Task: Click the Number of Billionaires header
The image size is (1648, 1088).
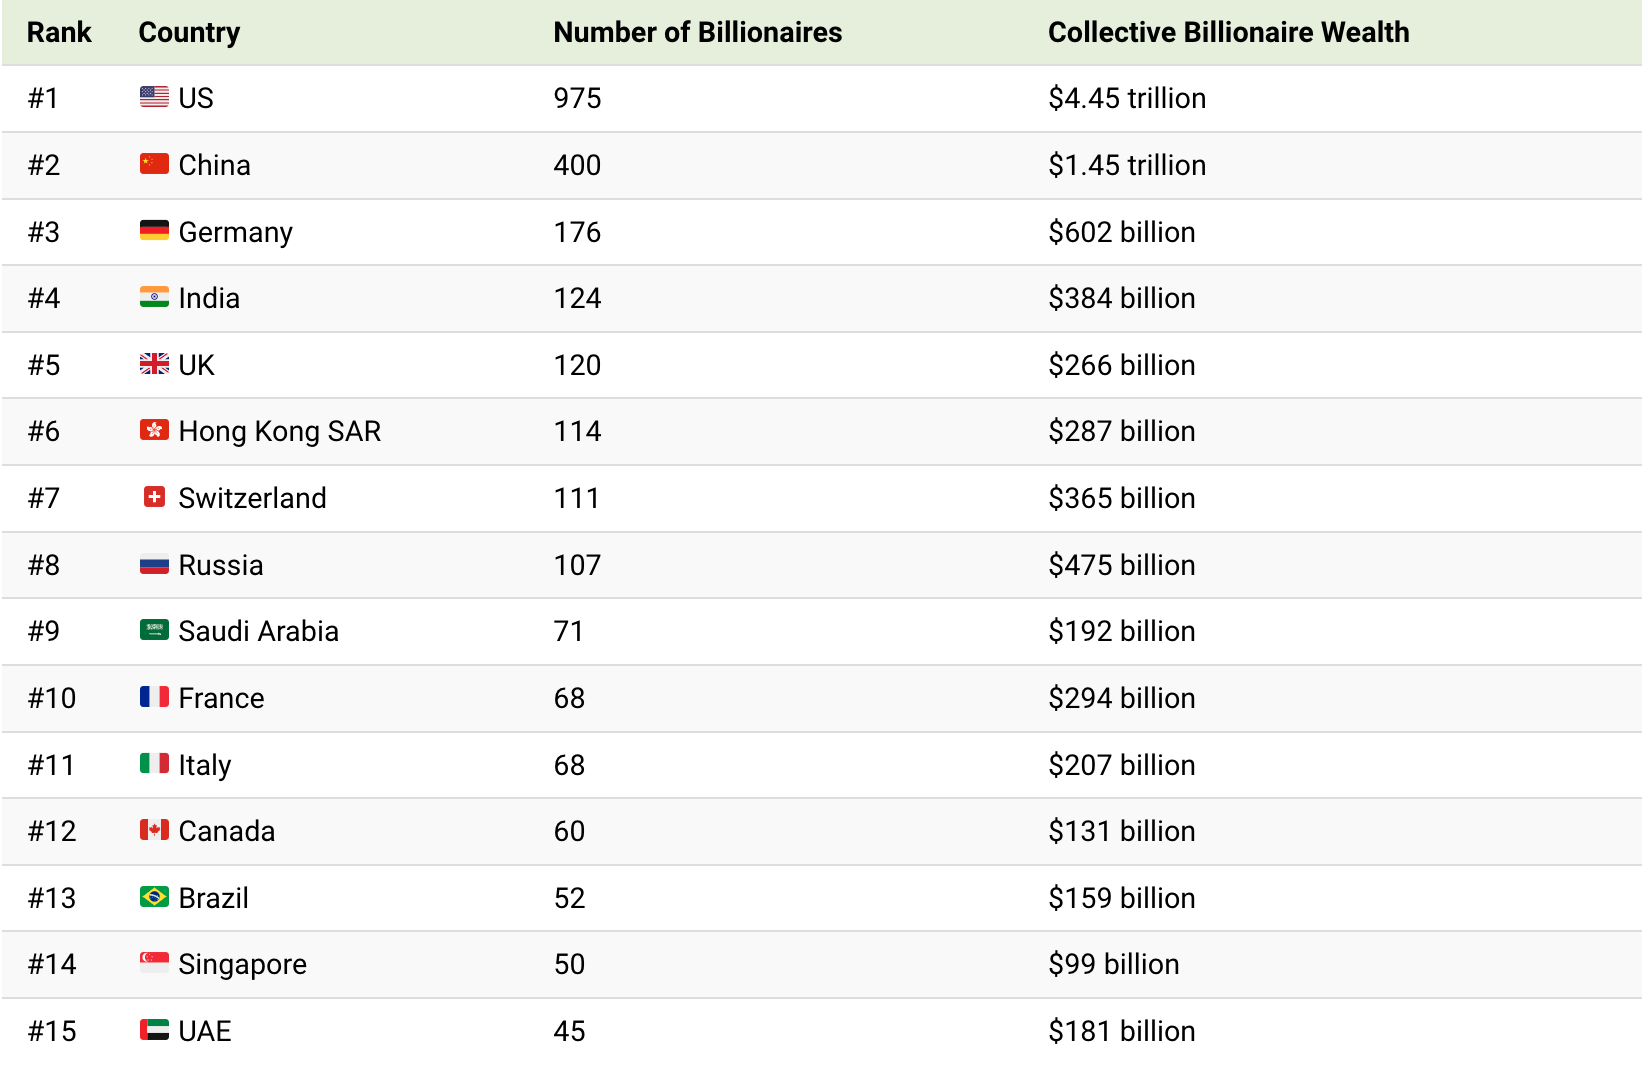Action: click(x=698, y=32)
